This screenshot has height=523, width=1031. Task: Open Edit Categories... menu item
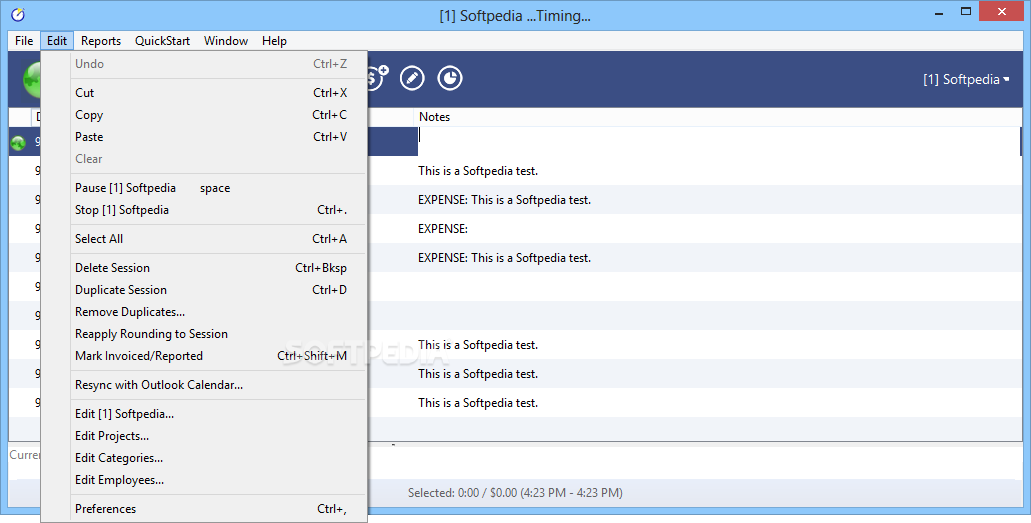[x=204, y=458]
